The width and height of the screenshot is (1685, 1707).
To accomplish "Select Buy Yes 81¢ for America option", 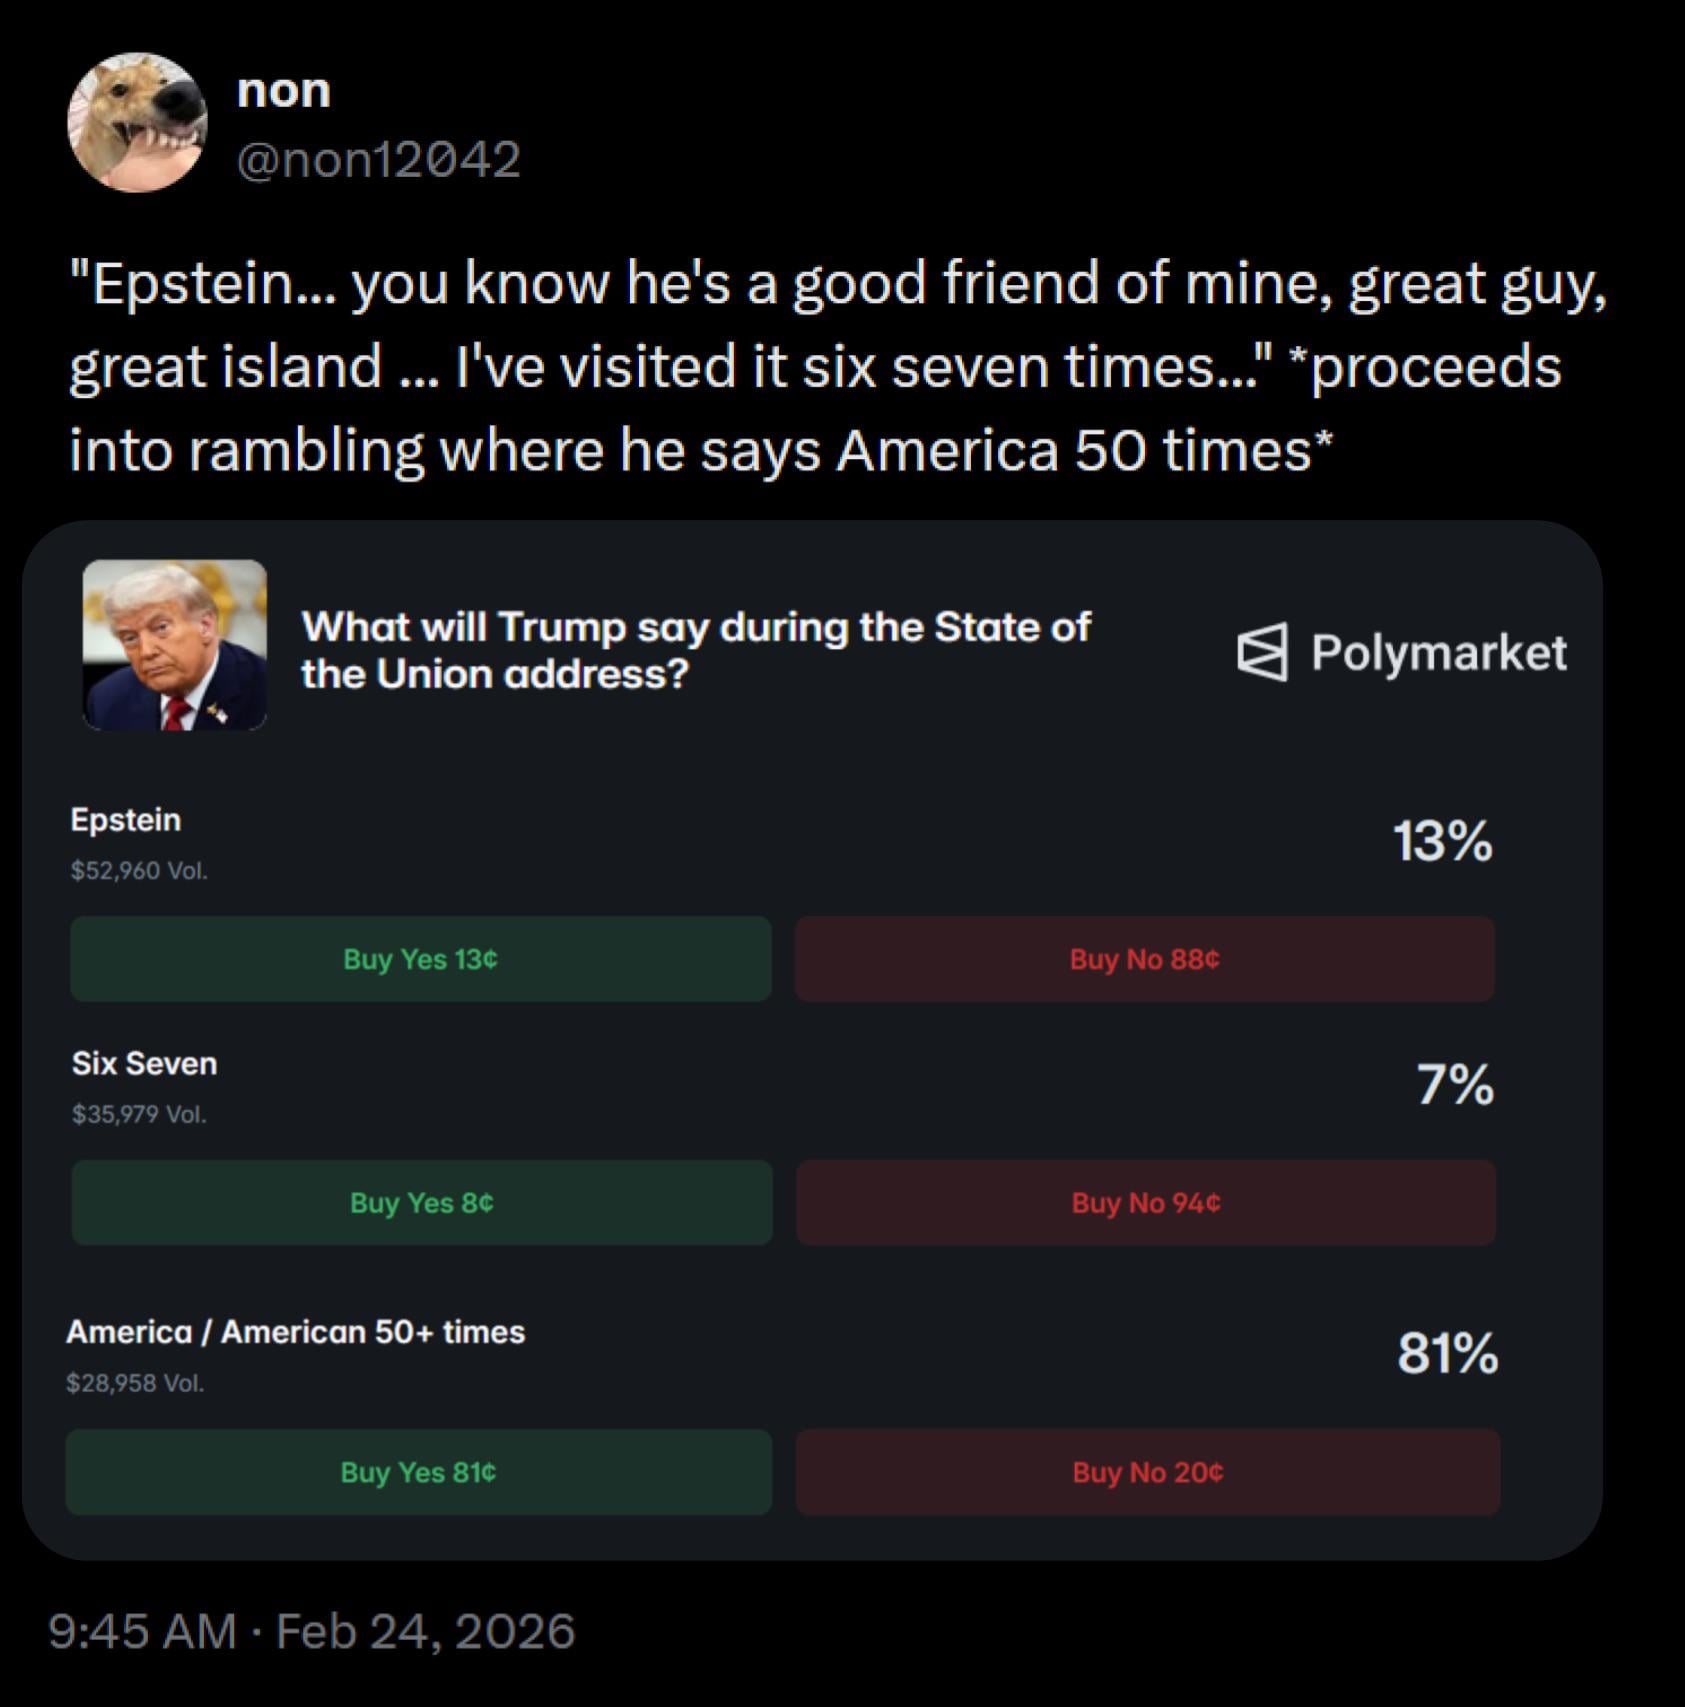I will click(418, 1472).
